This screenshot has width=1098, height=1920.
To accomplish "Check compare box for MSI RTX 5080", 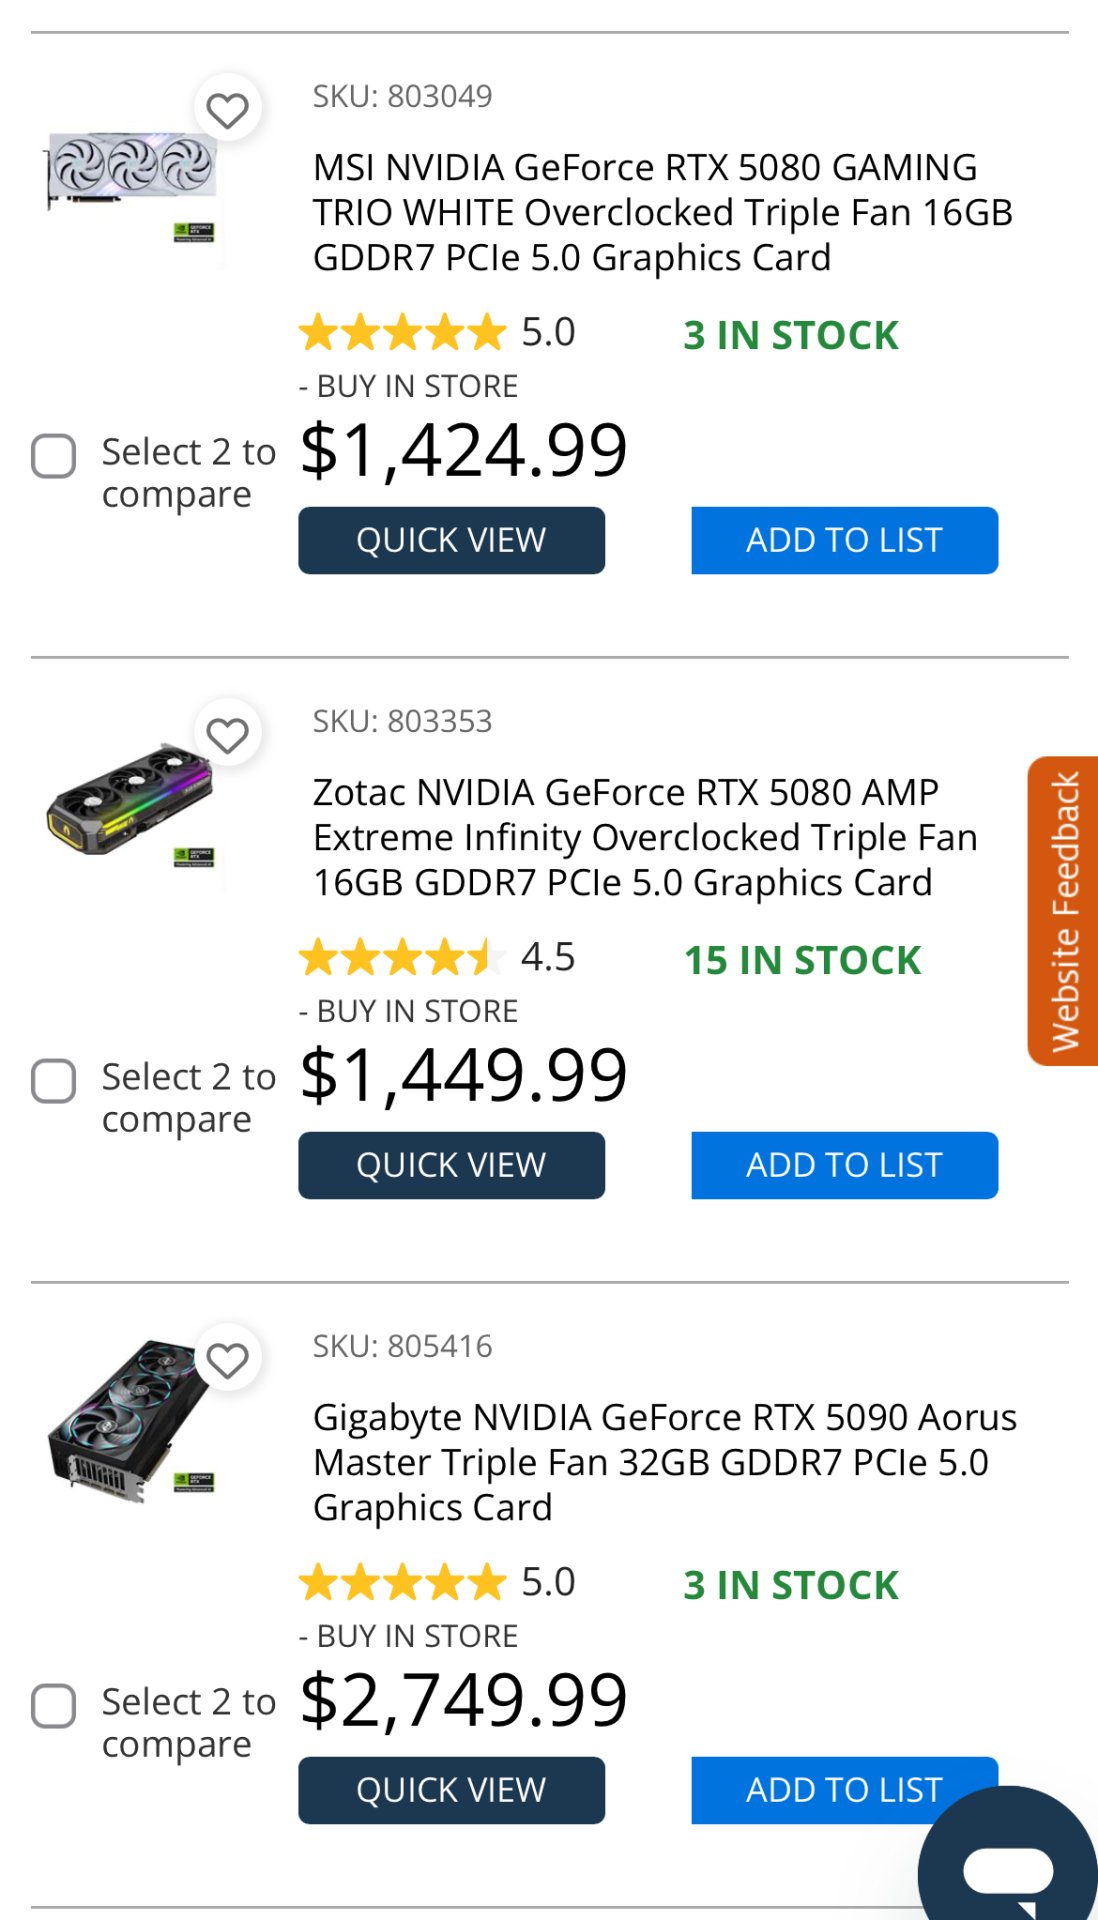I will pyautogui.click(x=54, y=457).
